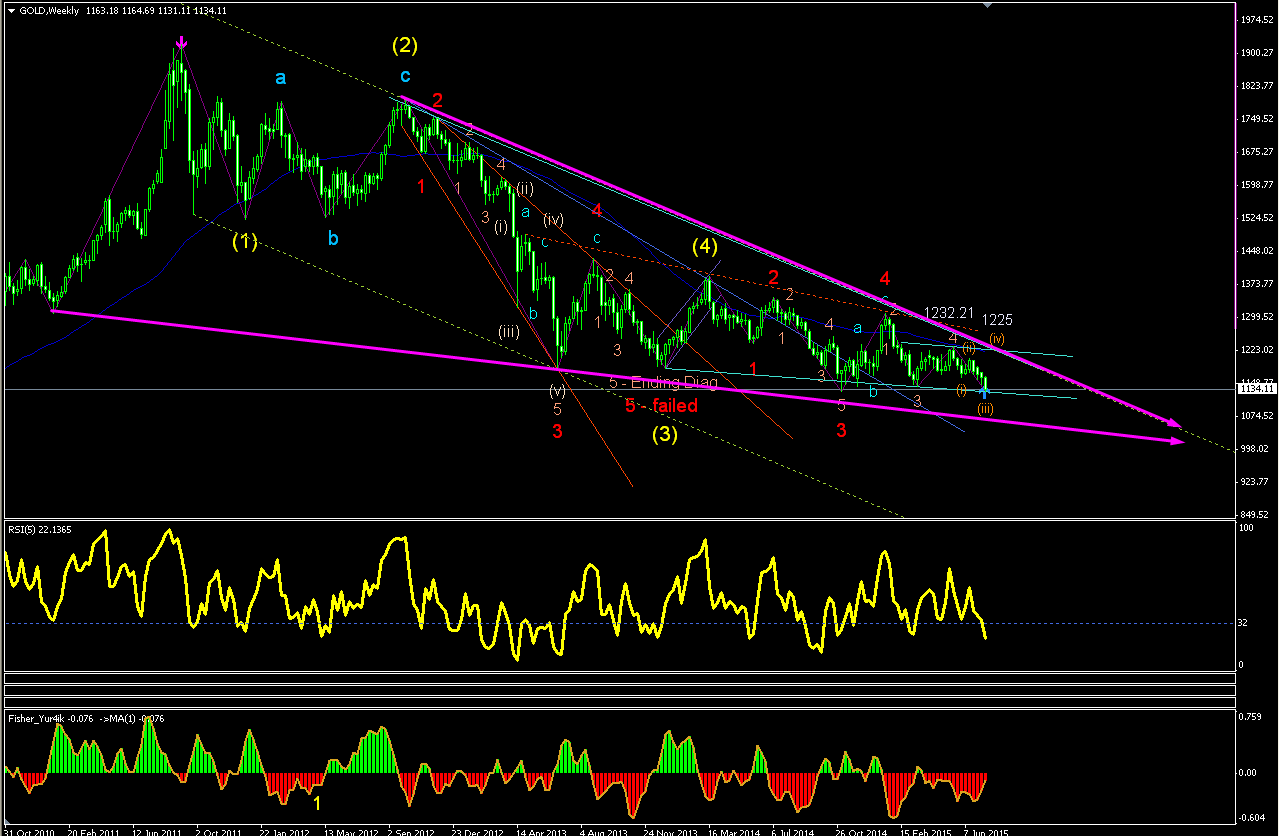Viewport: 1279px width, 836px height.
Task: Select the red '5 - failed' annotation
Action: [661, 406]
